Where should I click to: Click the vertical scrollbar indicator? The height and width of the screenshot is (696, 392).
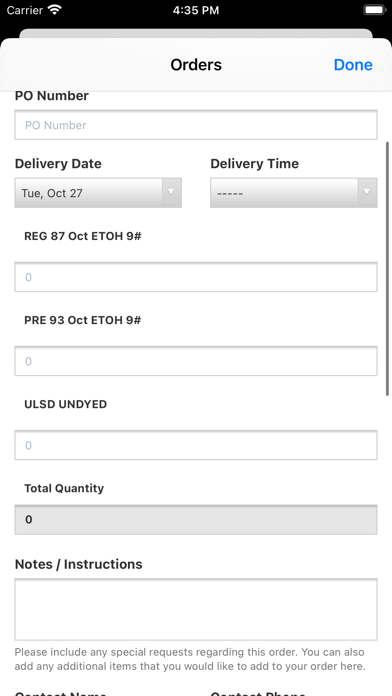[x=388, y=269]
